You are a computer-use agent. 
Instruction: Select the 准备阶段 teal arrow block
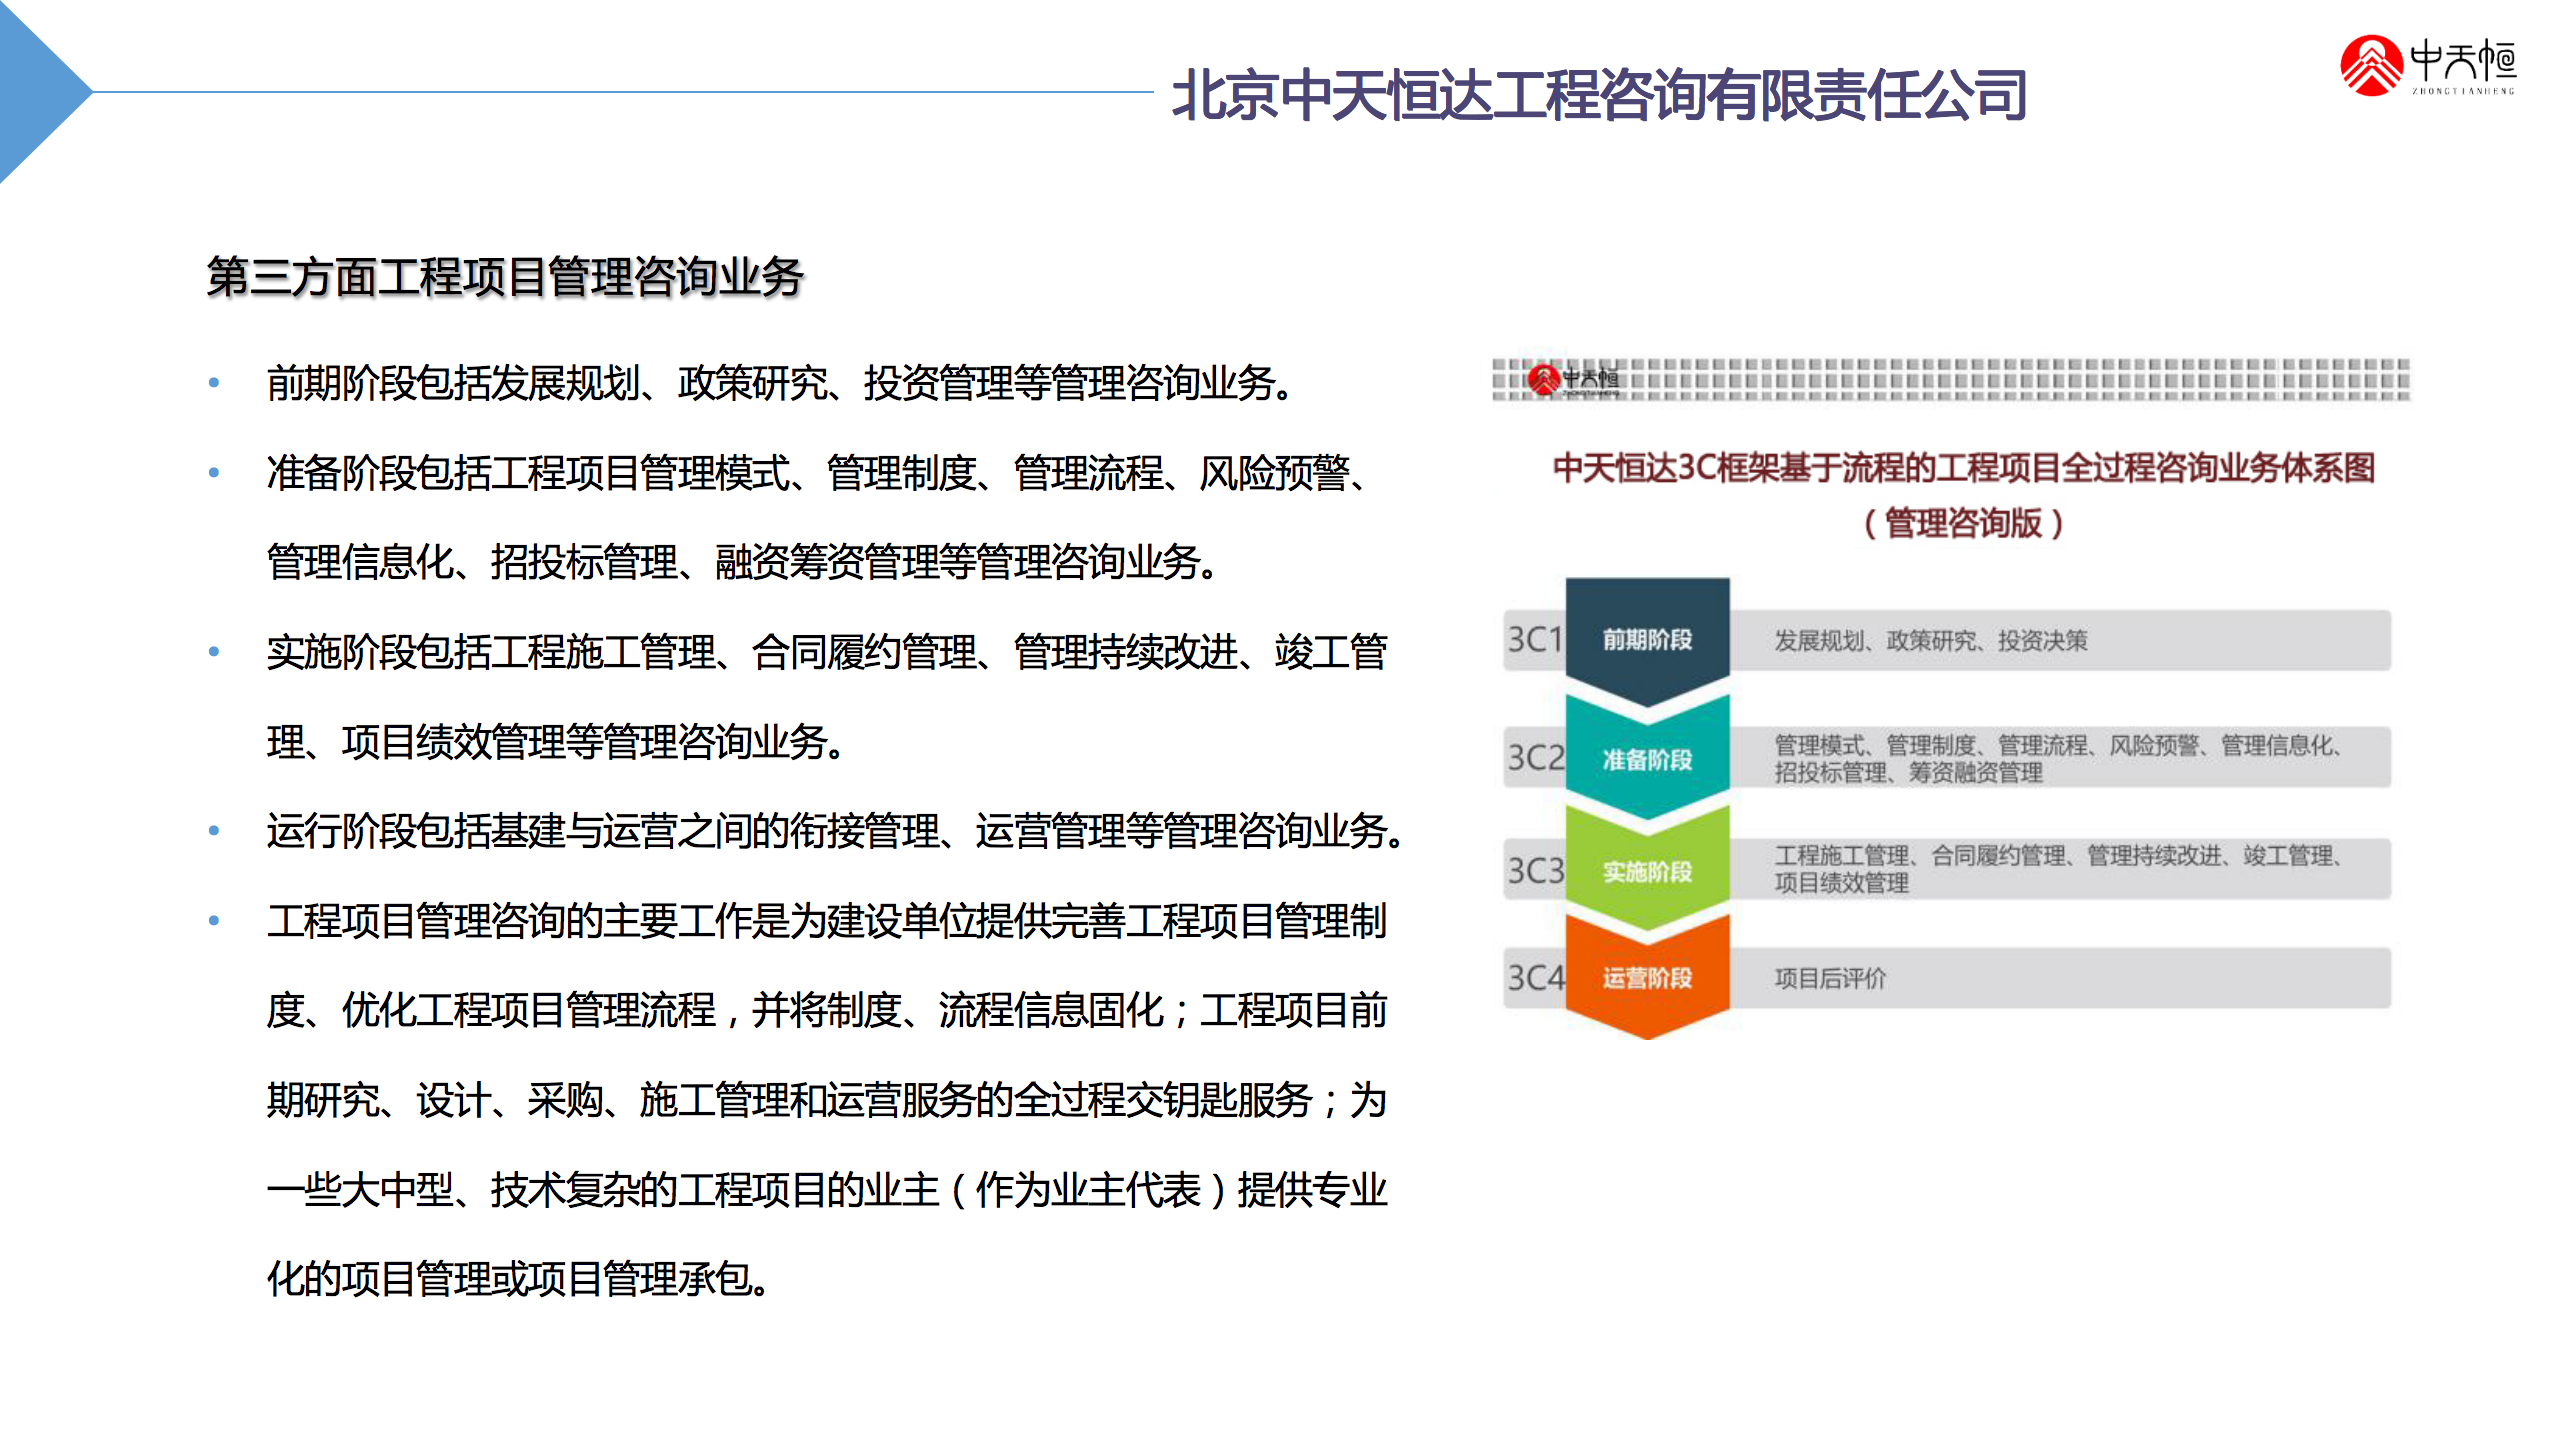click(x=1647, y=760)
